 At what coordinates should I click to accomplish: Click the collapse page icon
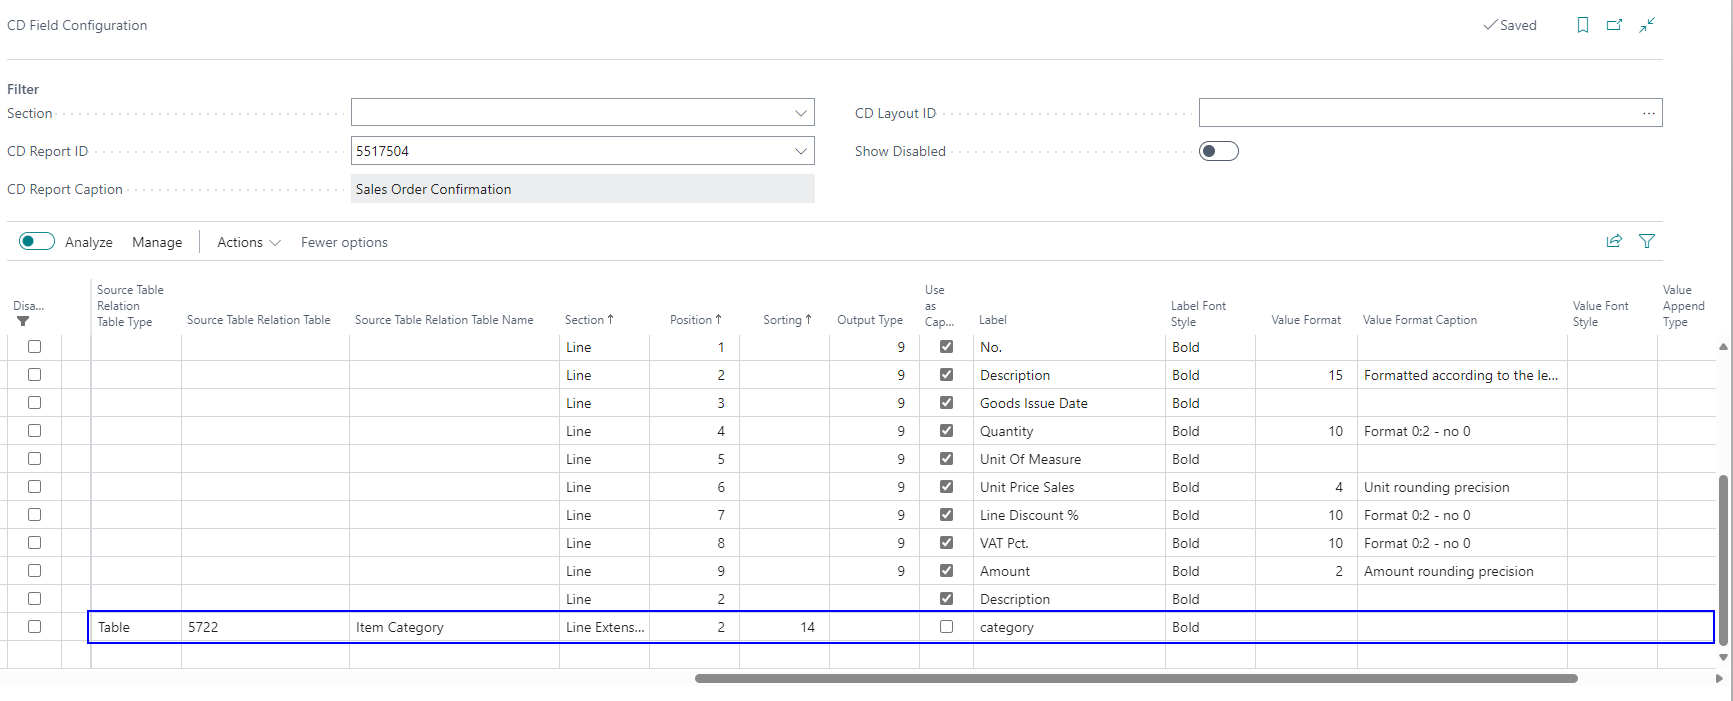[1647, 25]
